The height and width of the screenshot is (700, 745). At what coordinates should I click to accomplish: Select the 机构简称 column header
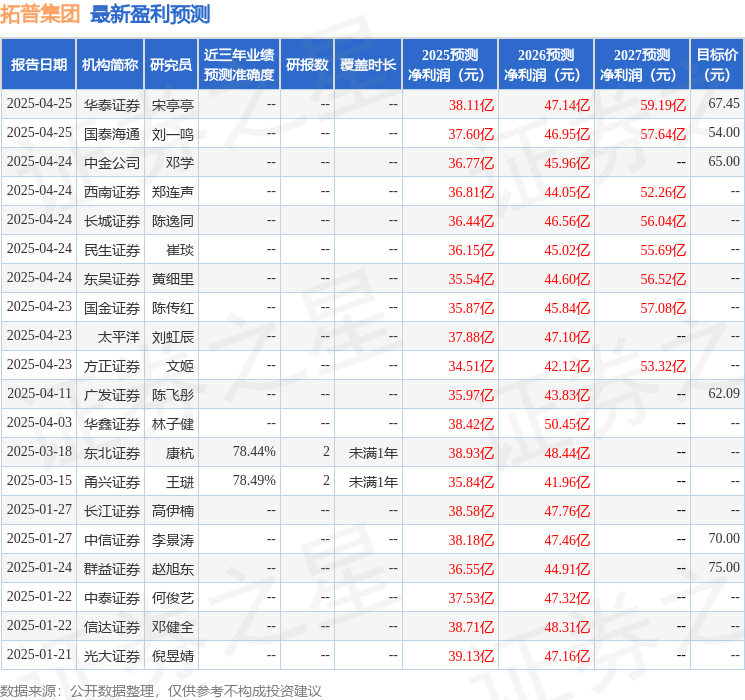click(x=110, y=65)
